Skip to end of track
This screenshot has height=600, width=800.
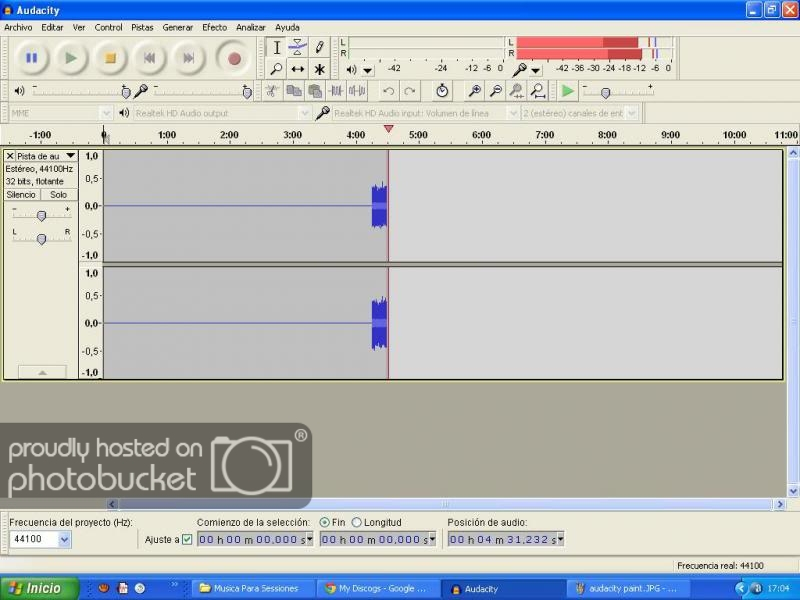pyautogui.click(x=189, y=58)
